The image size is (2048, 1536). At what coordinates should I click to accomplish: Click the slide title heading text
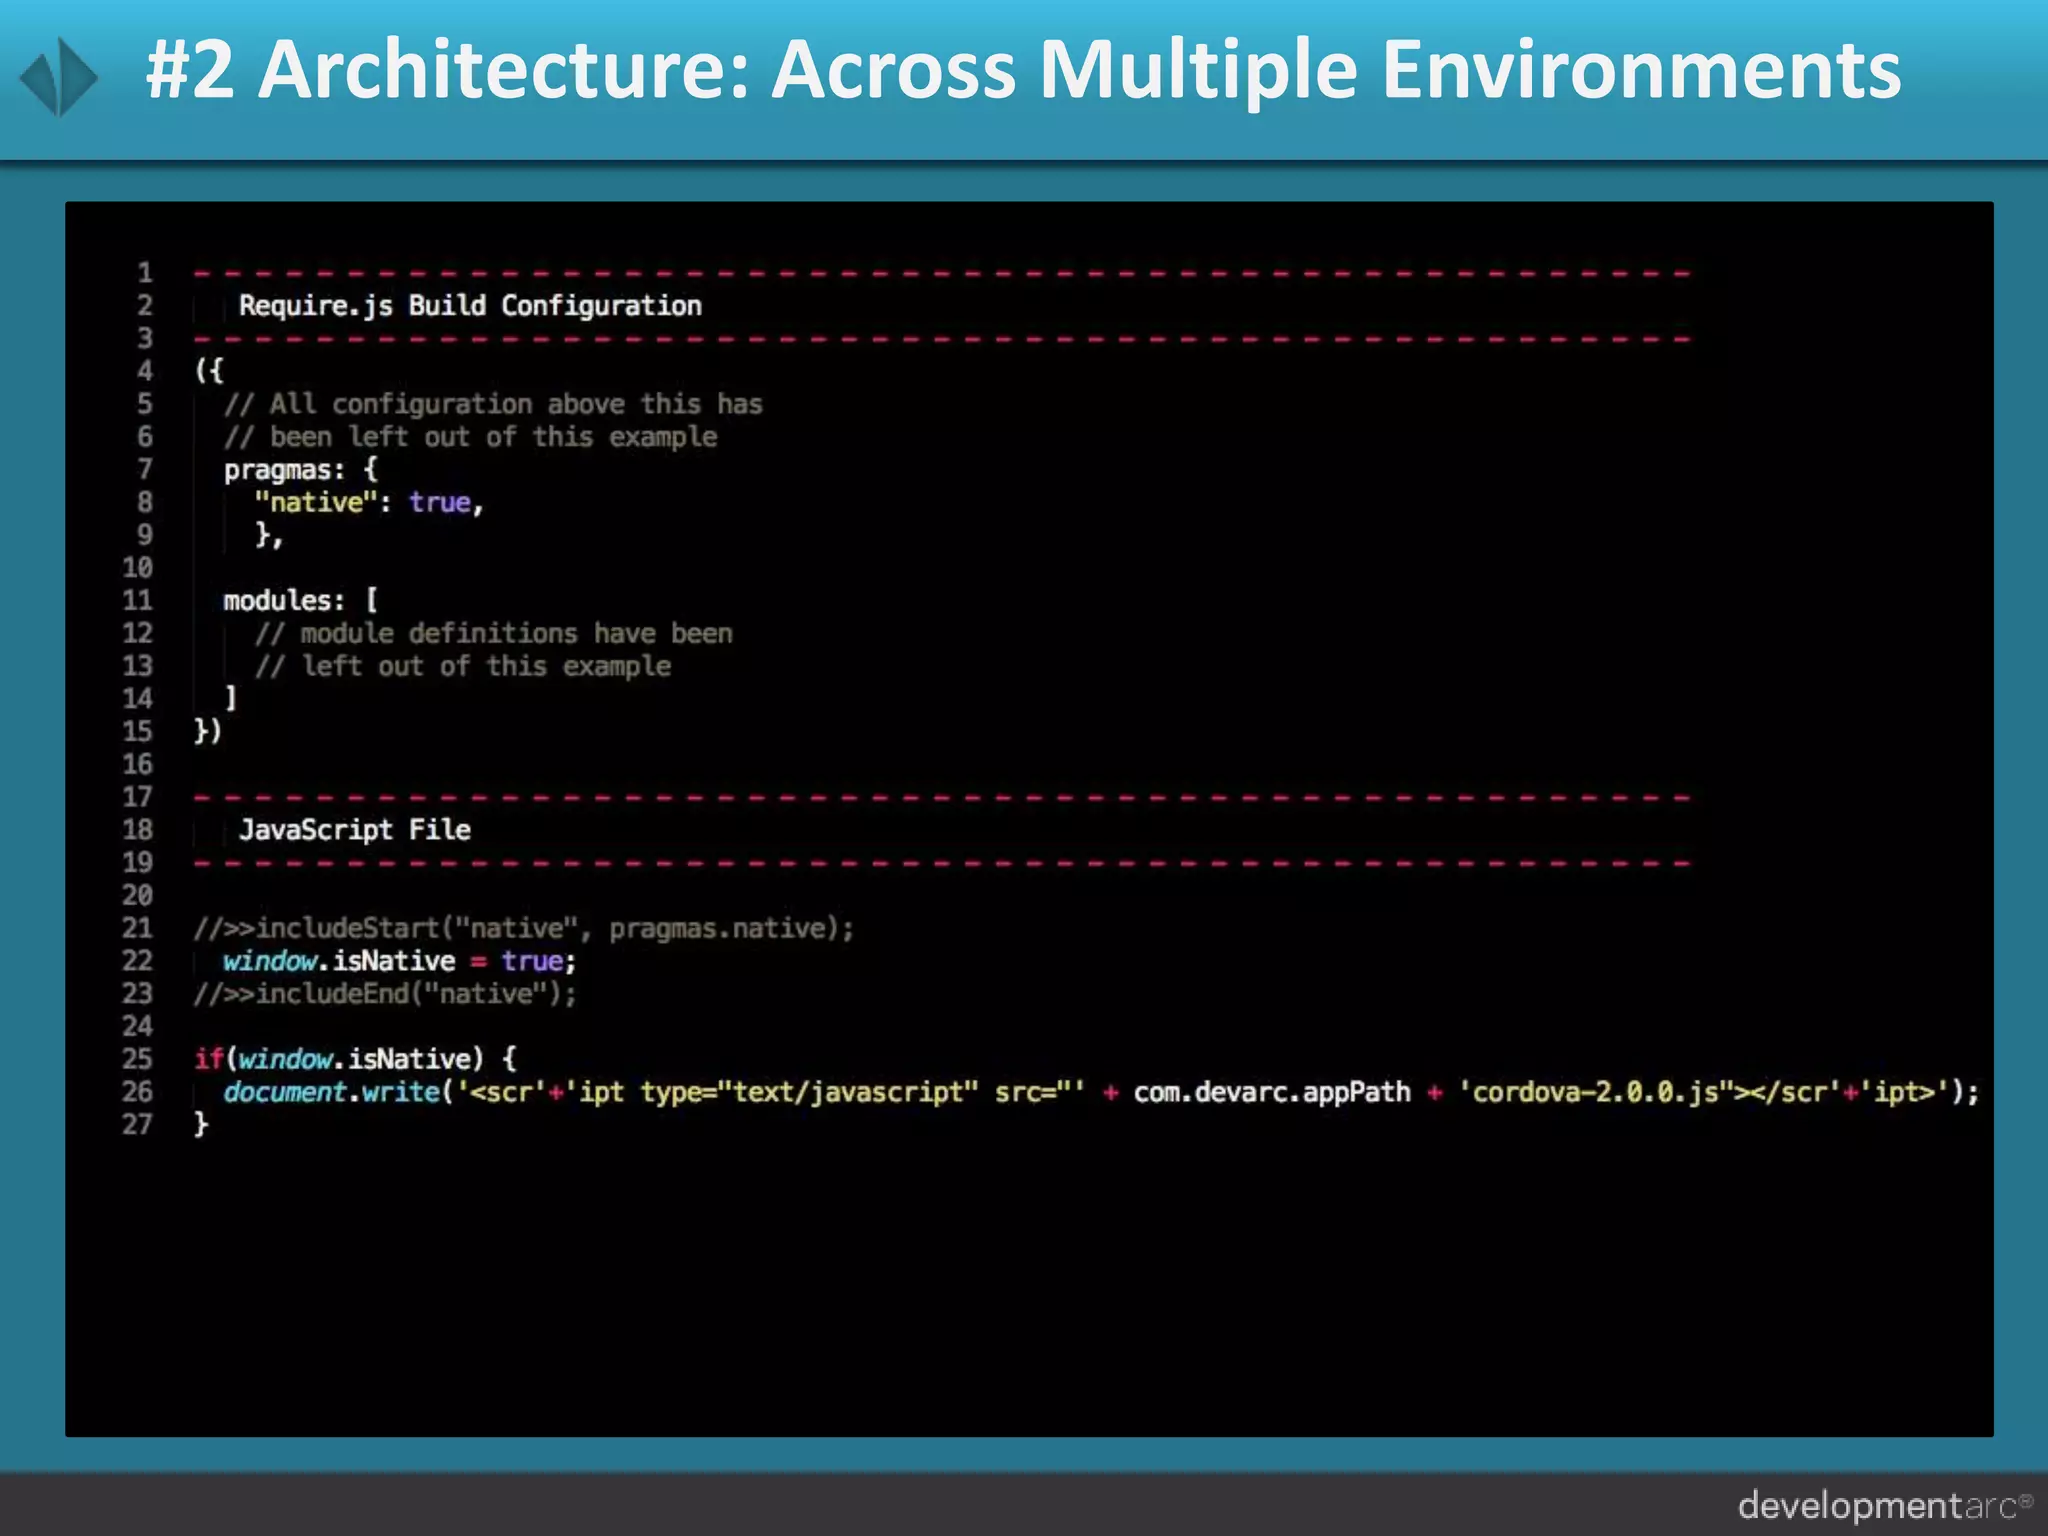point(1022,70)
